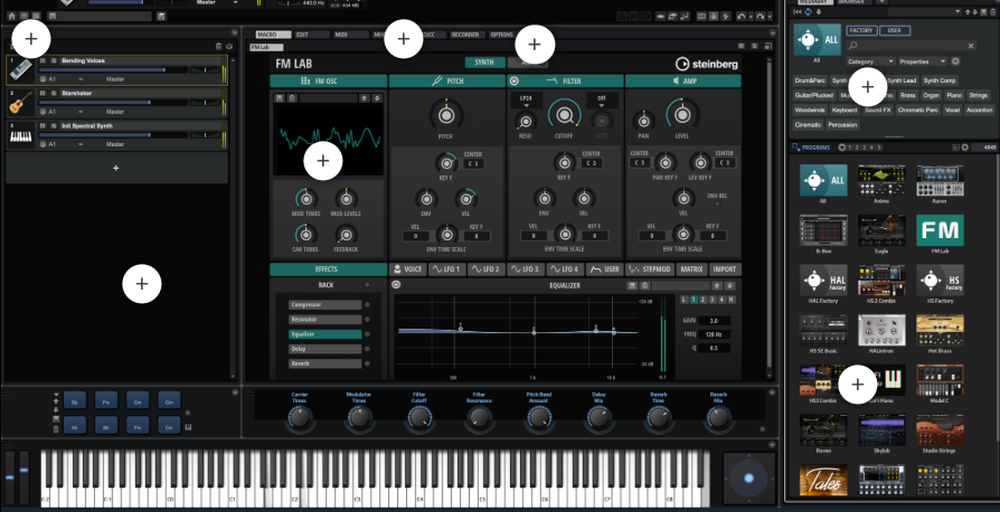This screenshot has width=1000, height=512.
Task: Open the LP24 filter type dropdown
Action: (526, 100)
